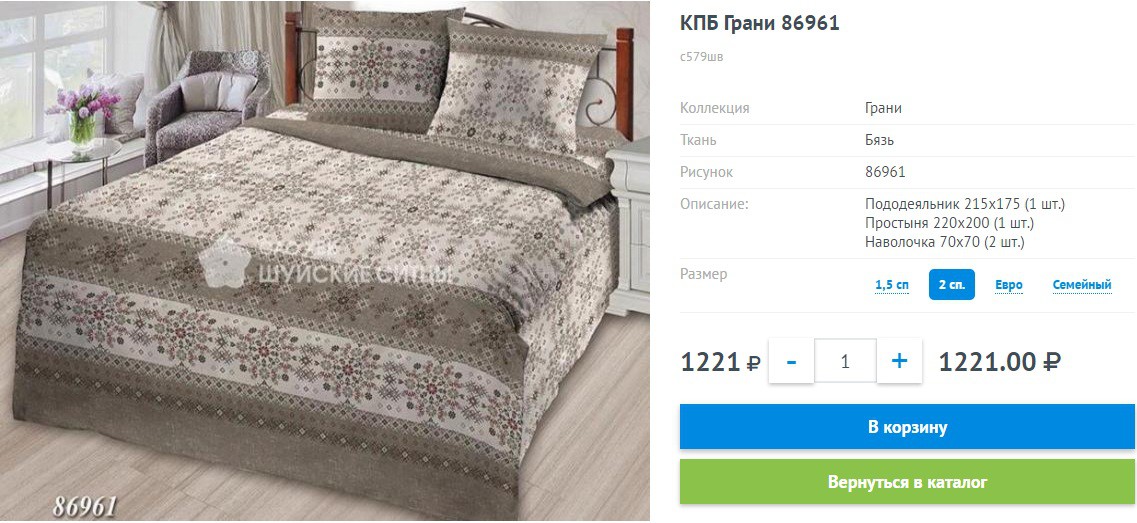This screenshot has height=523, width=1137.
Task: Click the КПБ Грани 86961 product title
Action: (x=759, y=23)
